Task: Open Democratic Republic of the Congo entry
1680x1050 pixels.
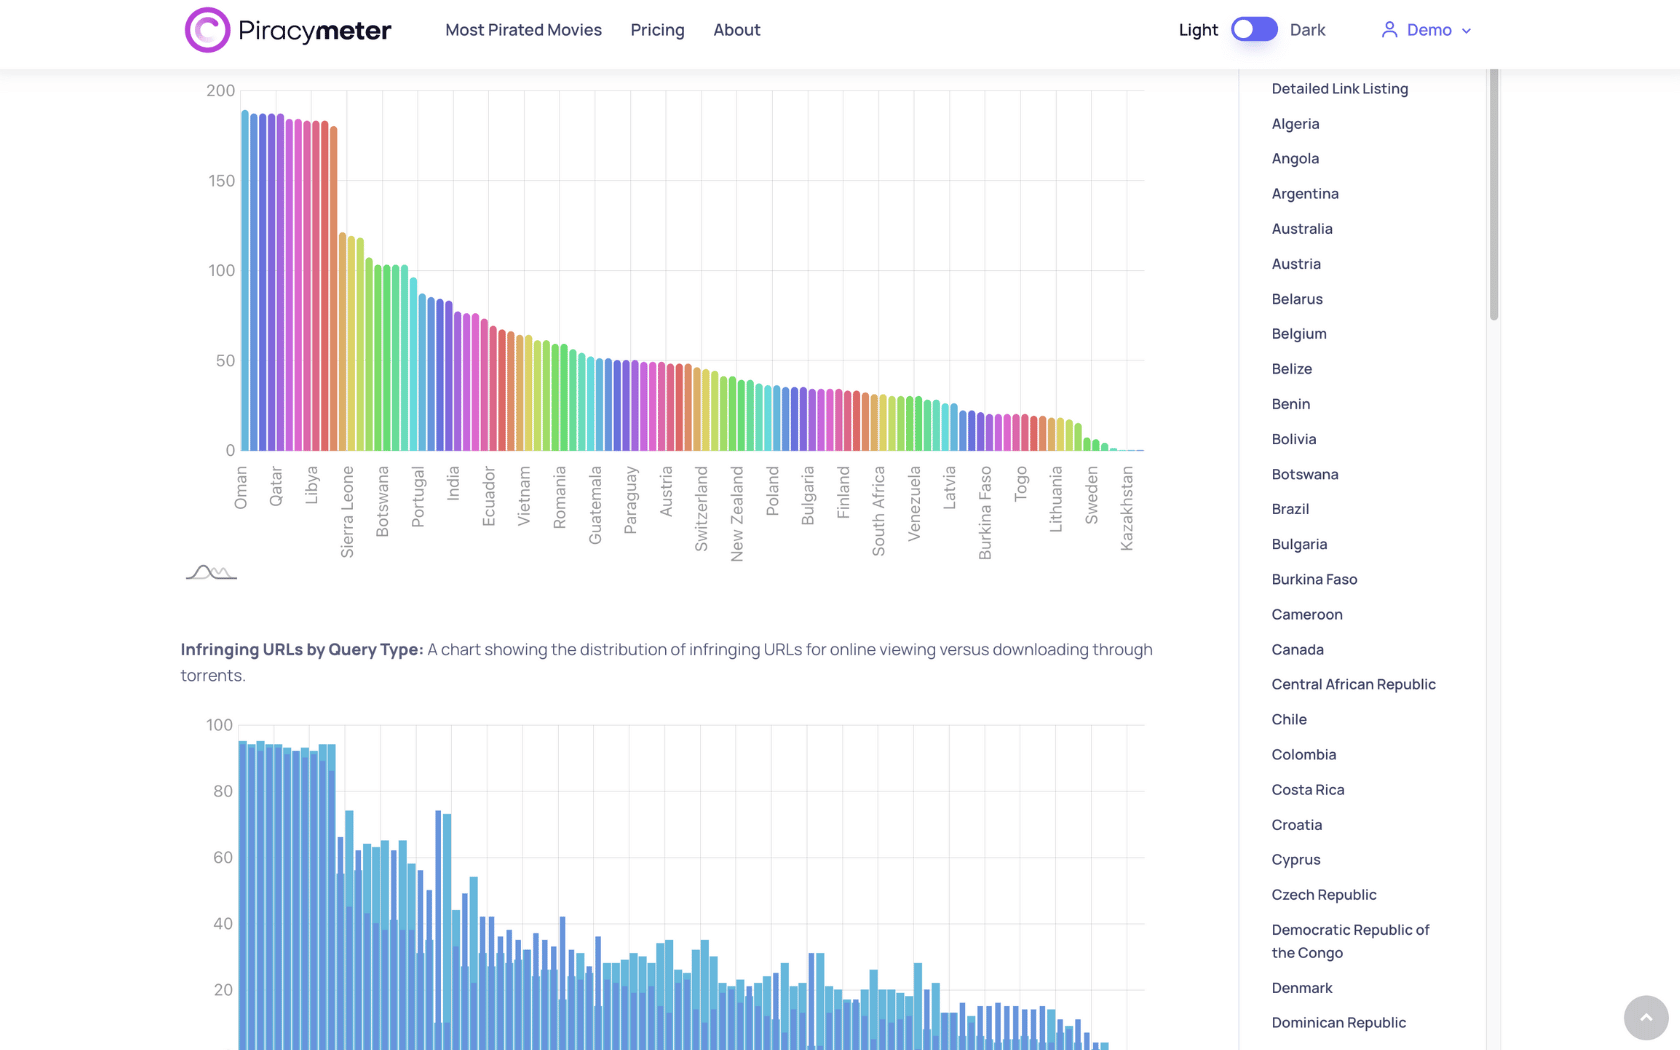Action: tap(1350, 941)
